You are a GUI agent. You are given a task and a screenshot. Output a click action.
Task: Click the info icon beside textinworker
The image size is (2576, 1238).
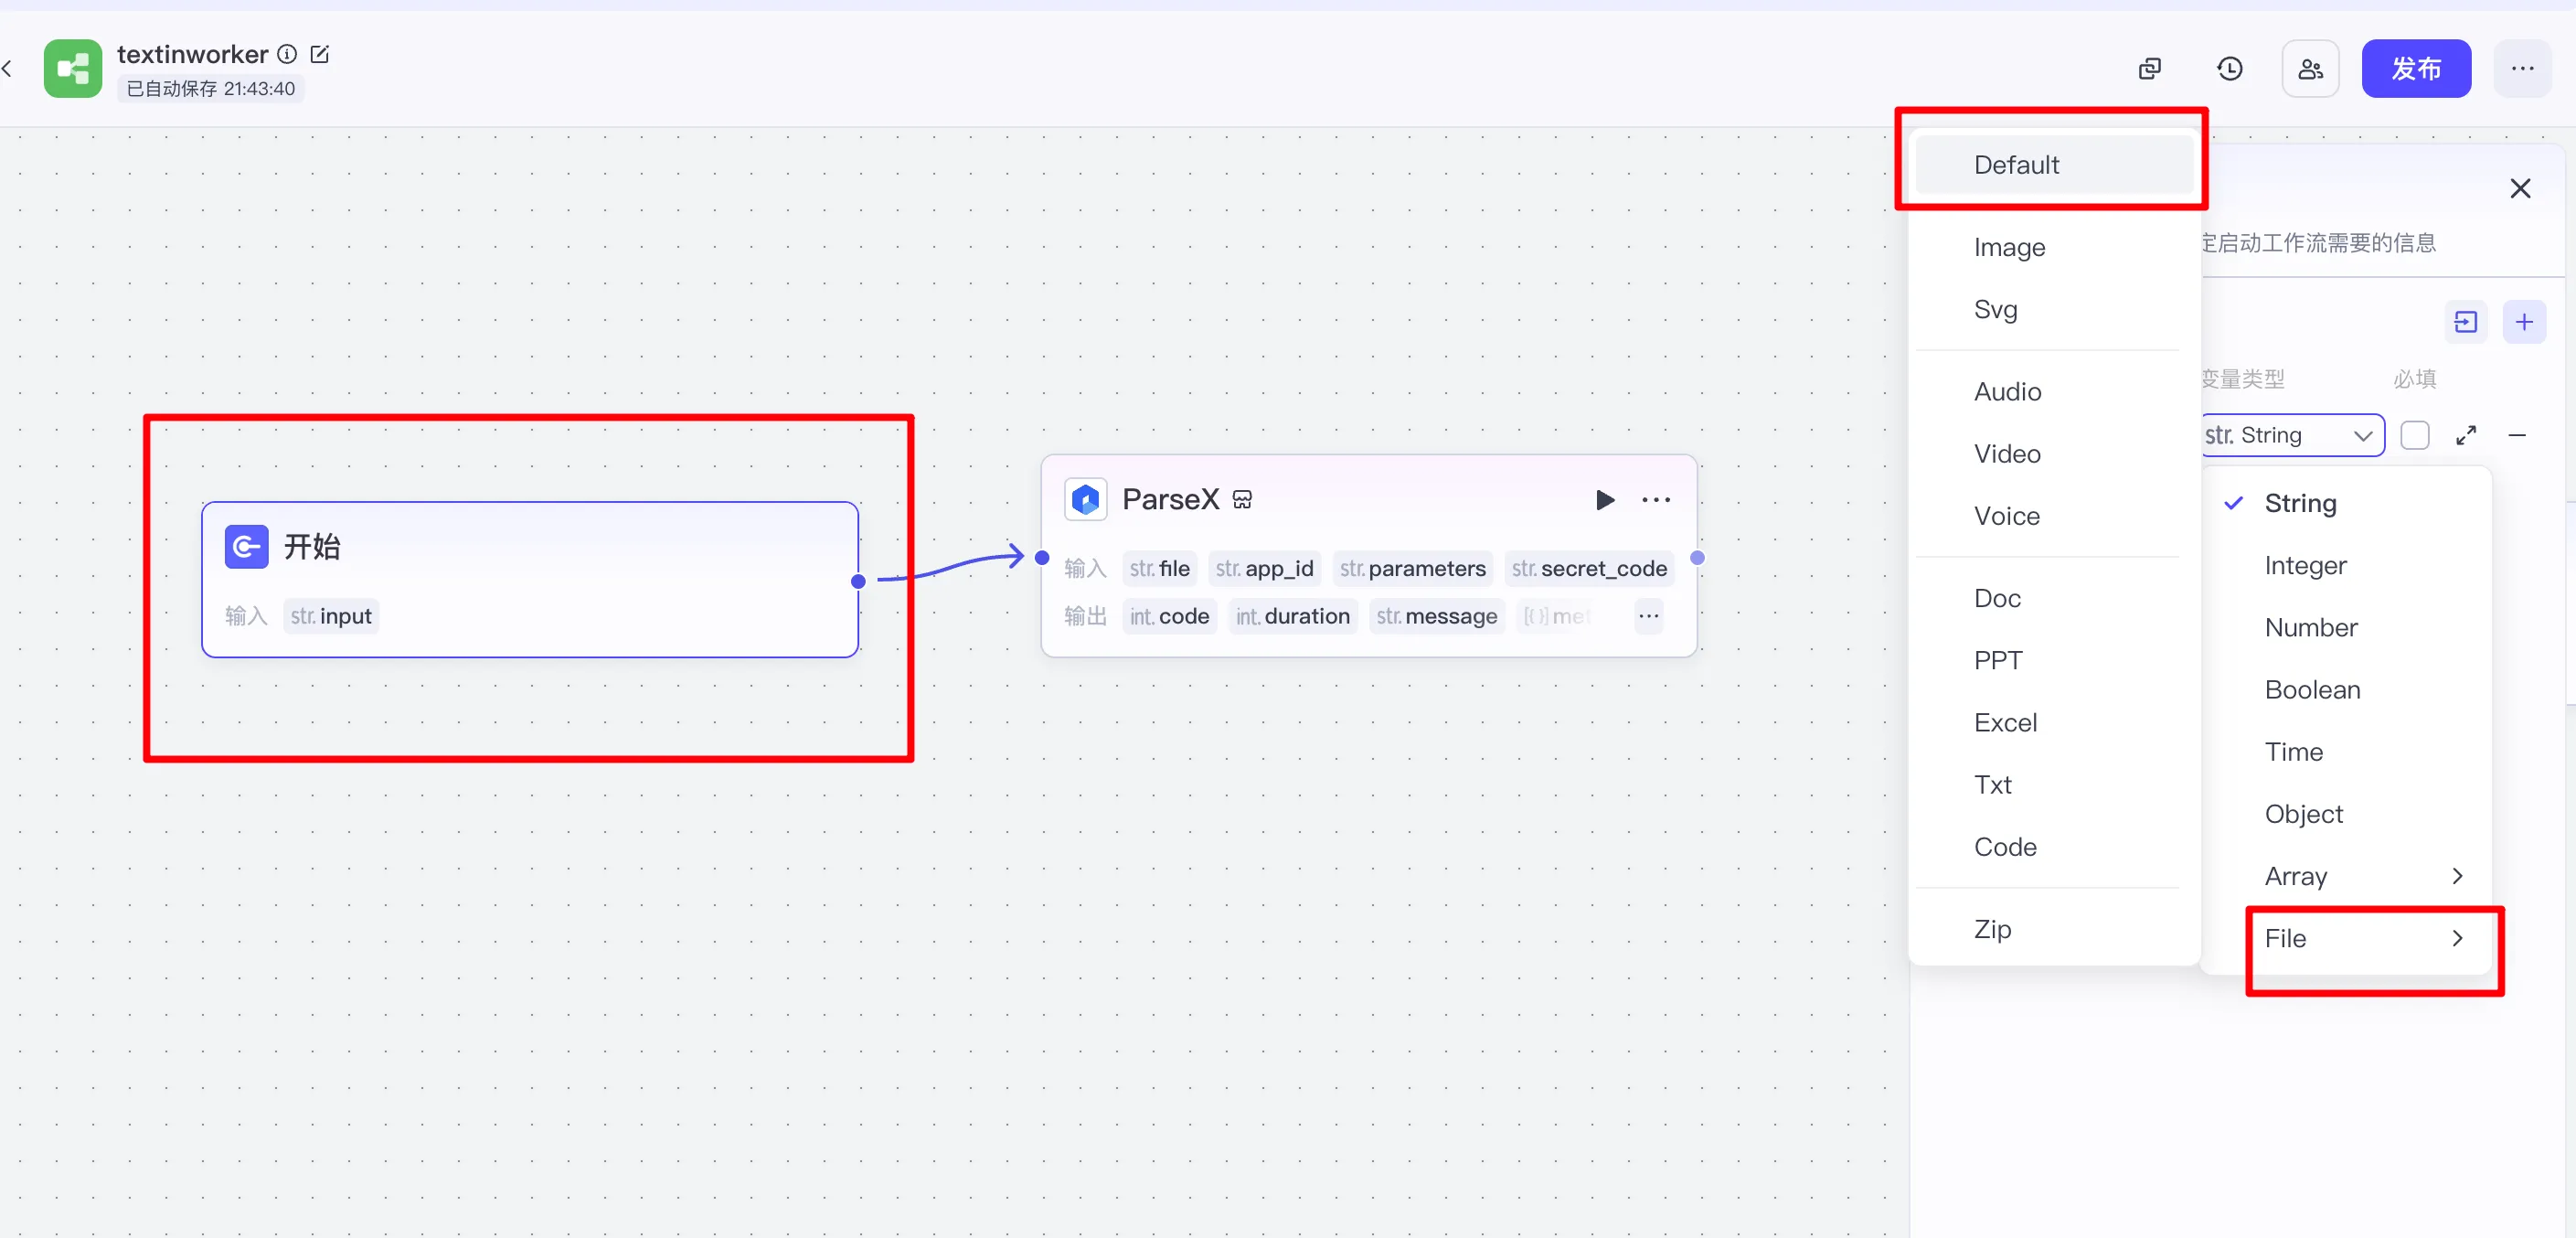click(x=287, y=54)
